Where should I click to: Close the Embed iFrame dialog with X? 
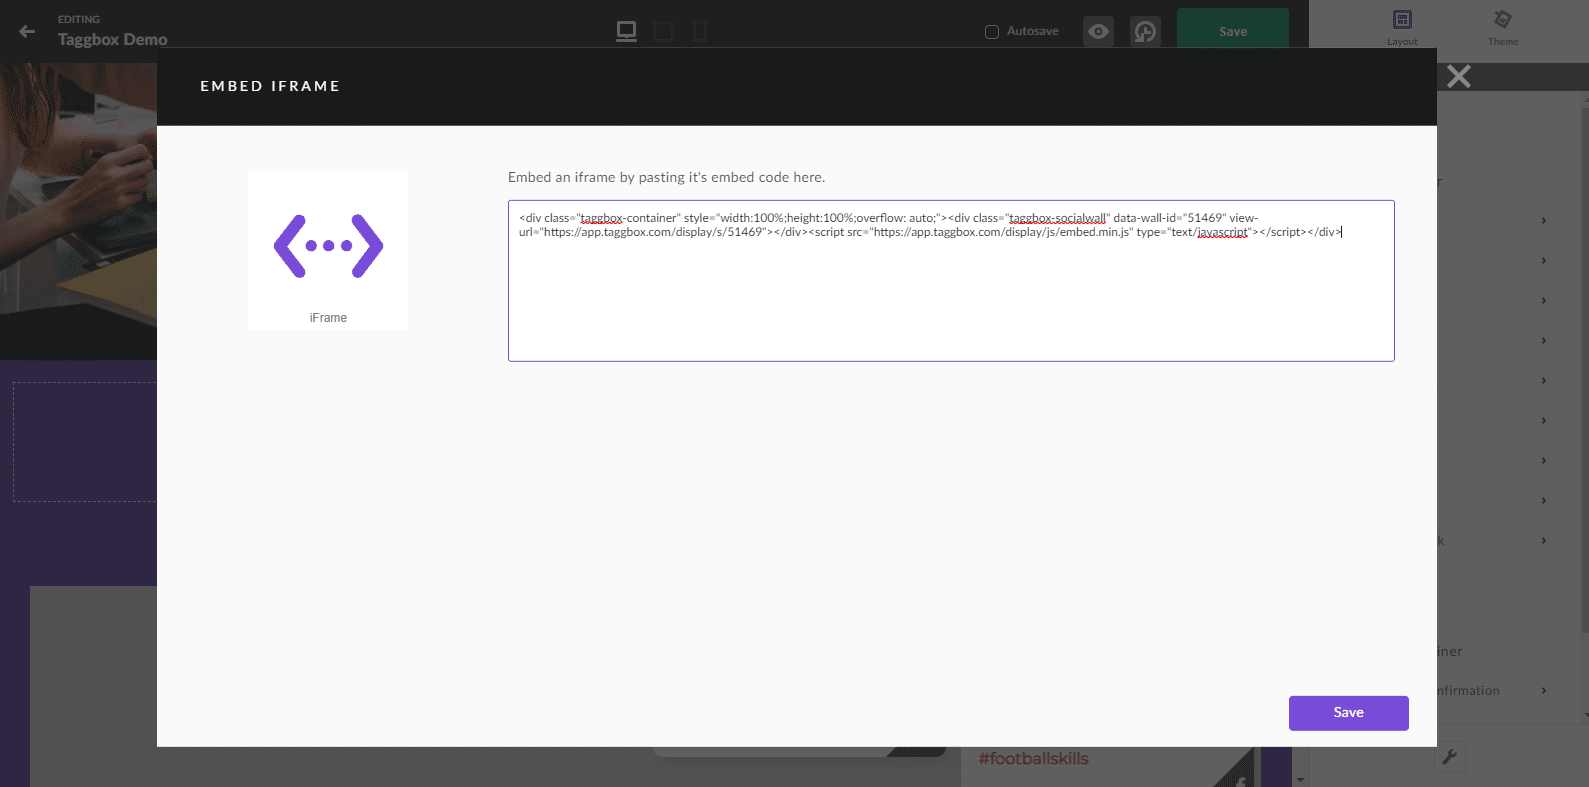(1459, 76)
